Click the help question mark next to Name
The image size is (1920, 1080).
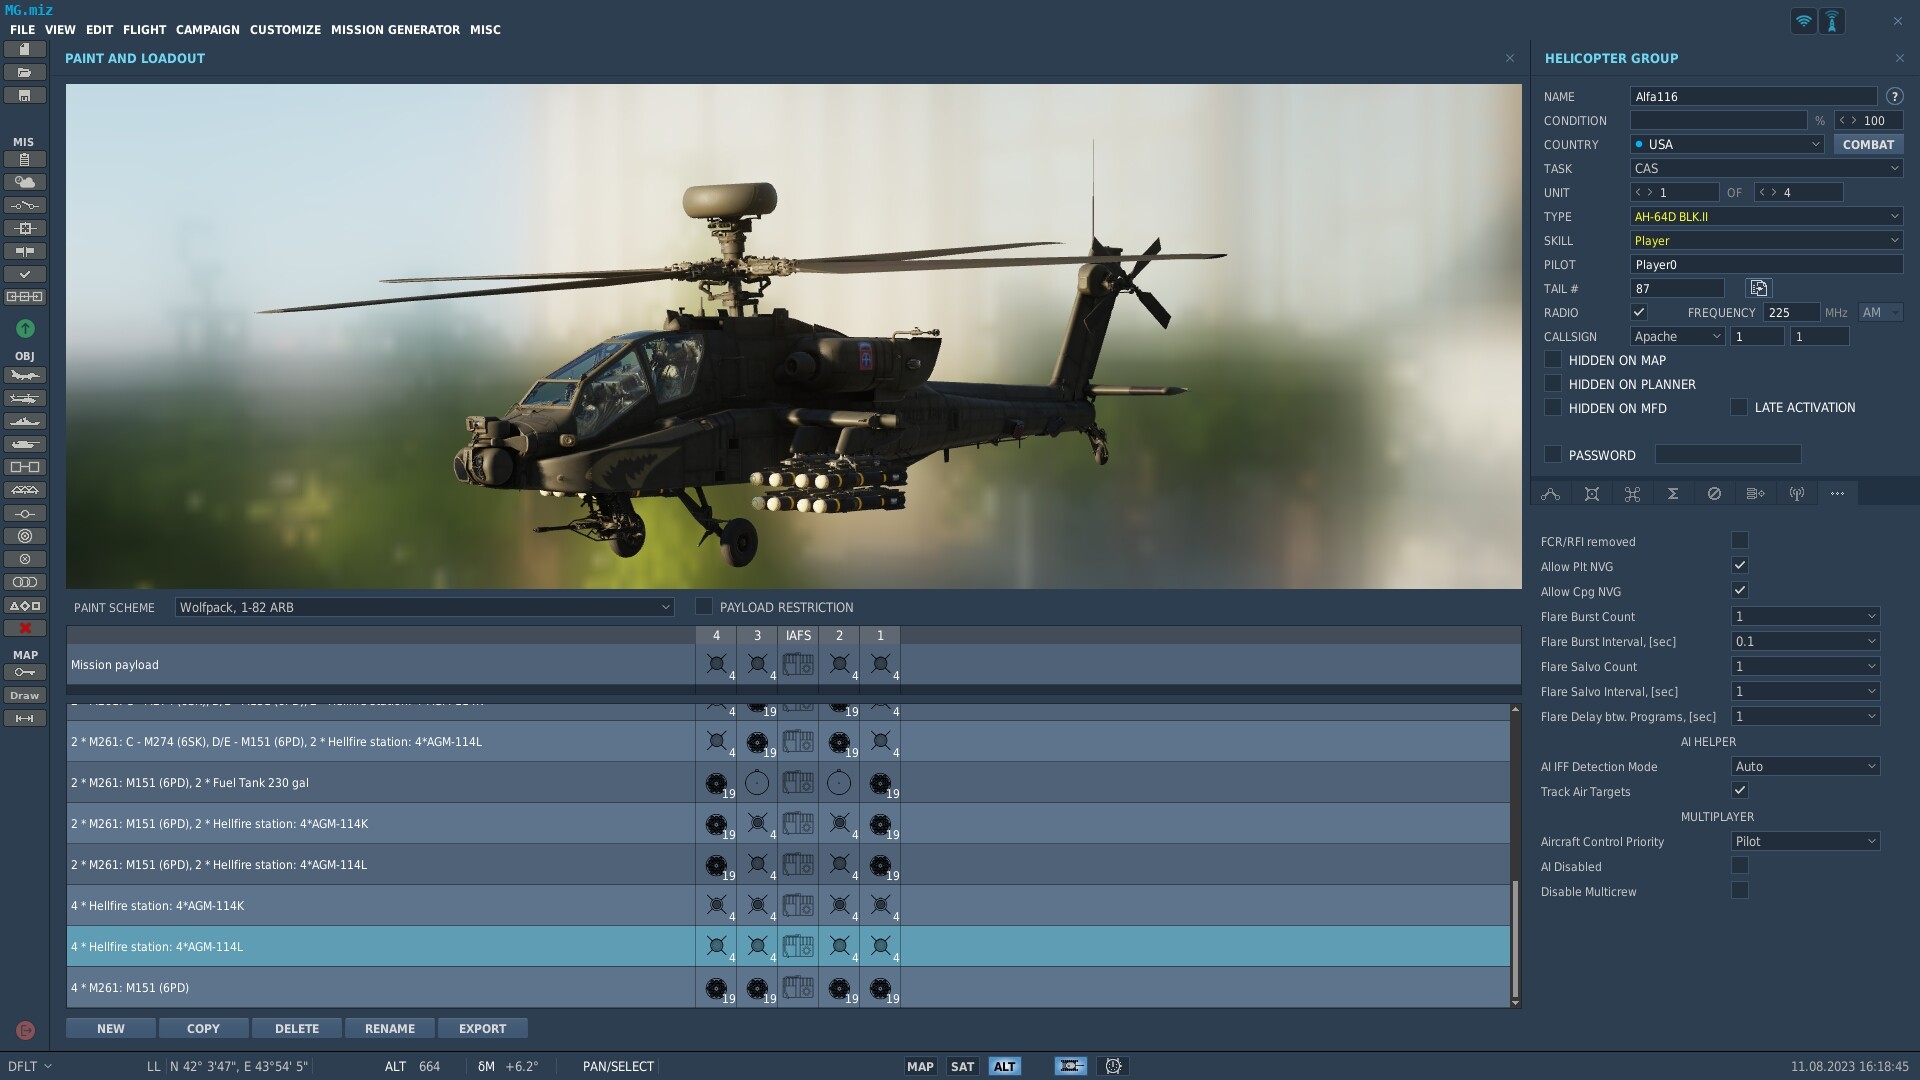[1894, 97]
